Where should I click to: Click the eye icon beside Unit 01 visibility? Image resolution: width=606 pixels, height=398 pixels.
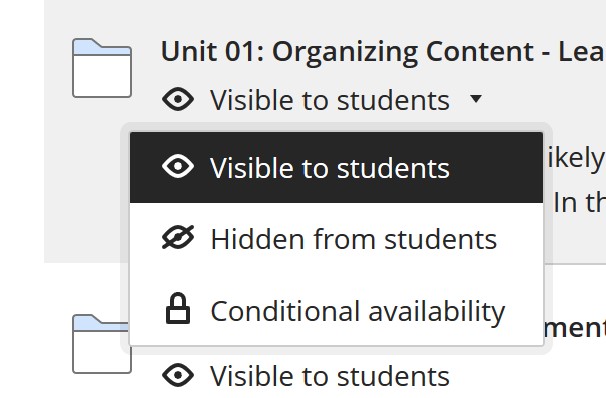[x=178, y=99]
